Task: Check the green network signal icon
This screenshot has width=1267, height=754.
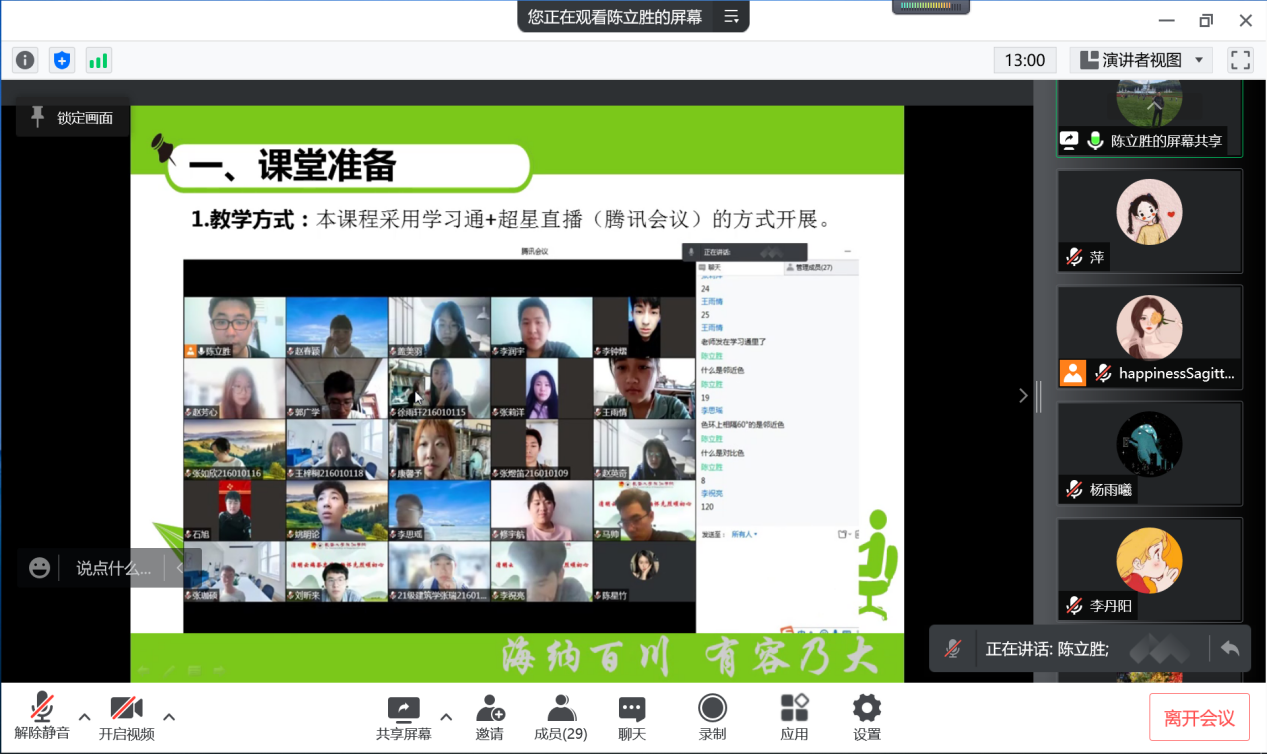Action: tap(98, 60)
